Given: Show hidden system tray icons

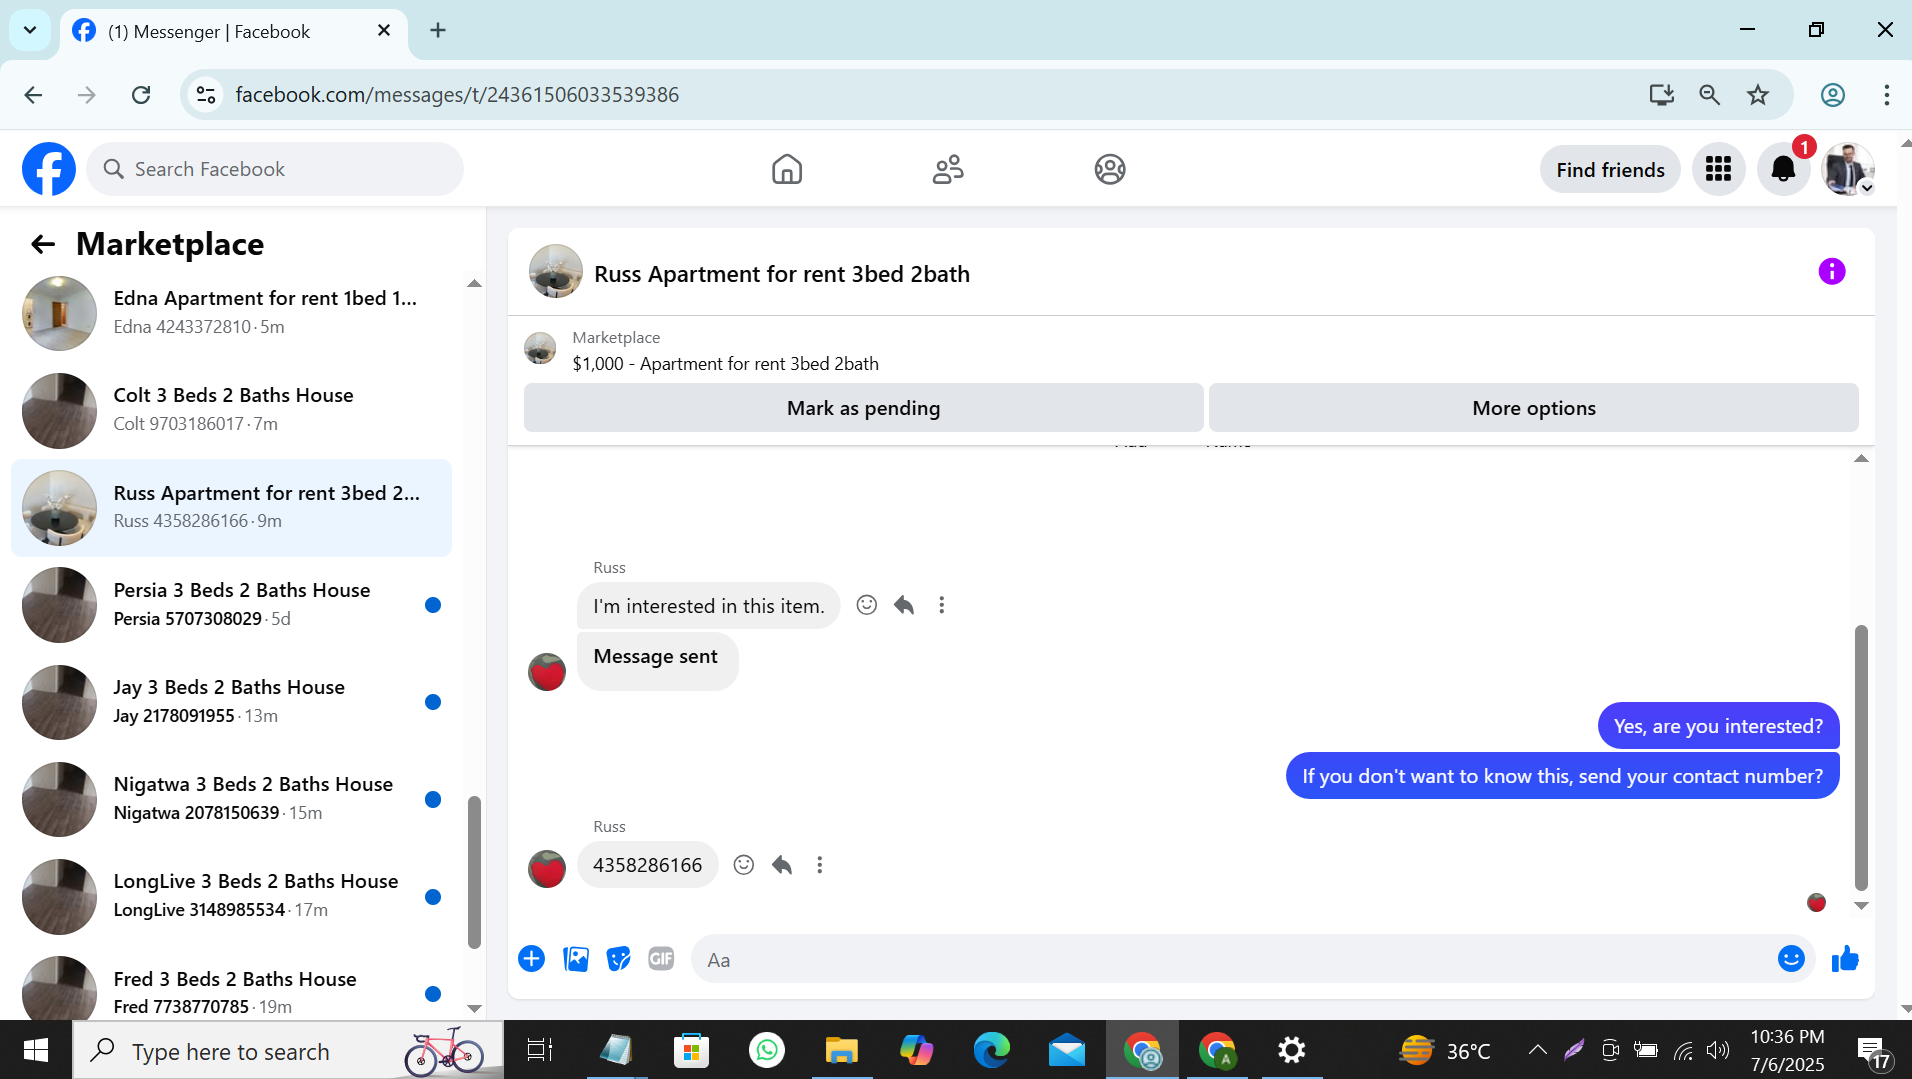Looking at the screenshot, I should pos(1537,1050).
